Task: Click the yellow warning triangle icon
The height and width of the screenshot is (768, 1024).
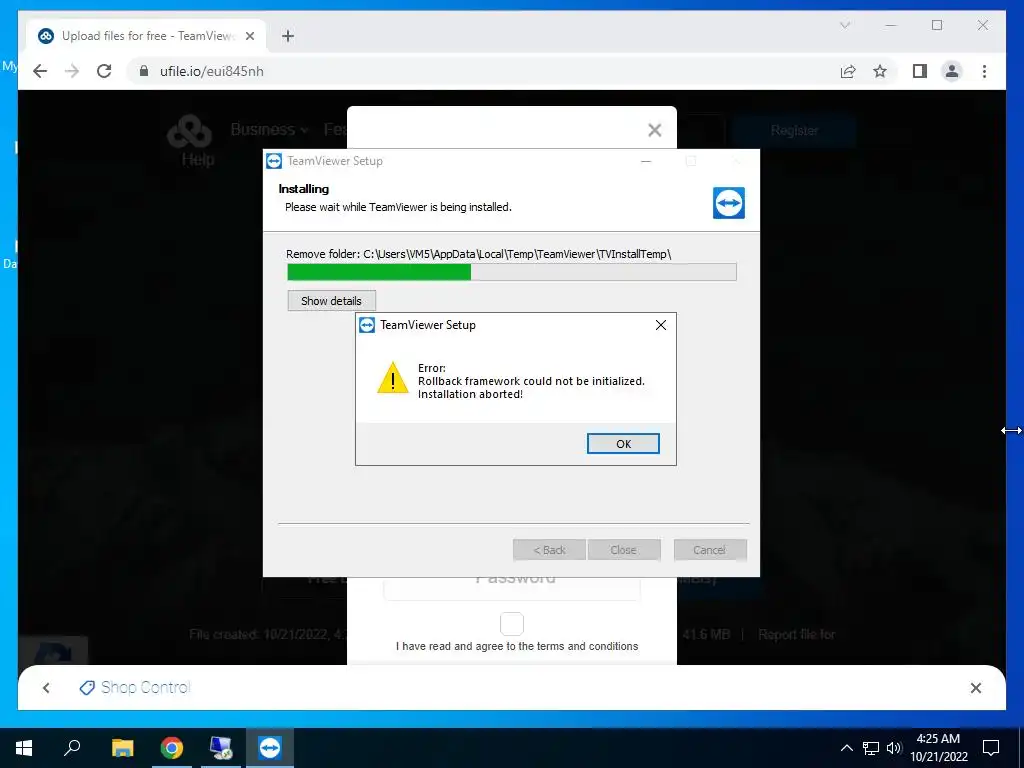Action: [392, 378]
